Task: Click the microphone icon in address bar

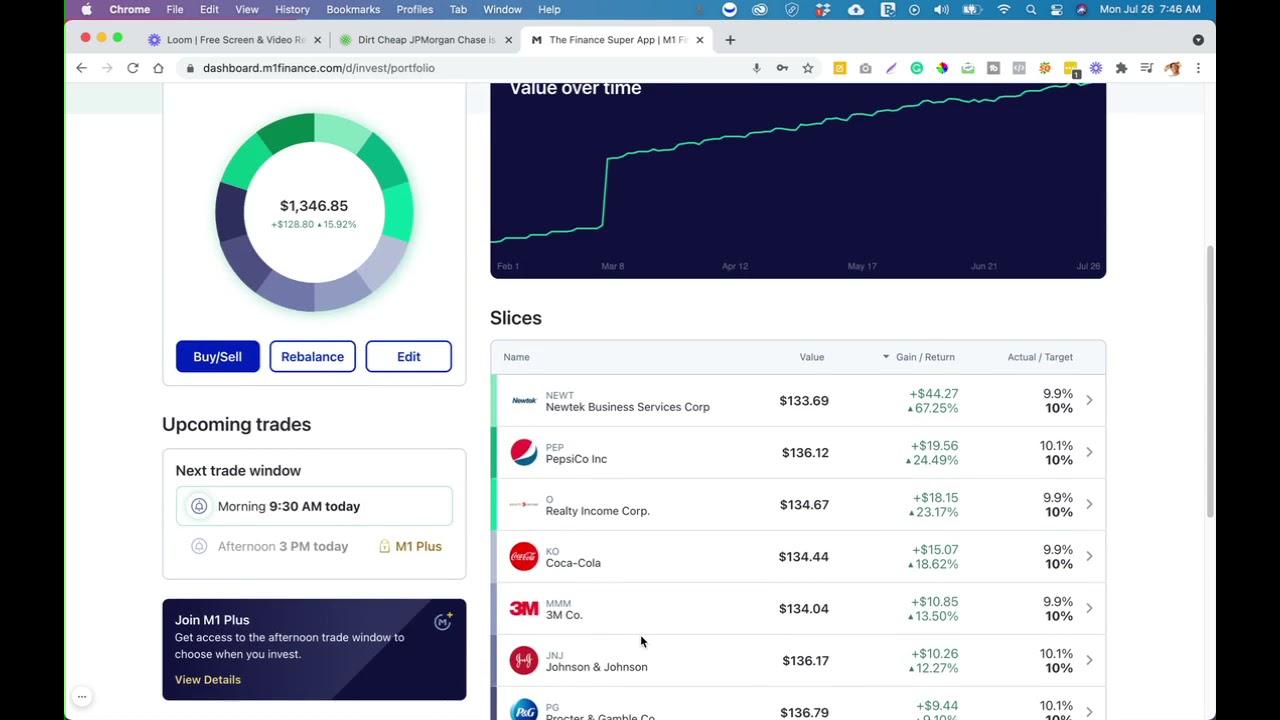Action: pos(756,68)
